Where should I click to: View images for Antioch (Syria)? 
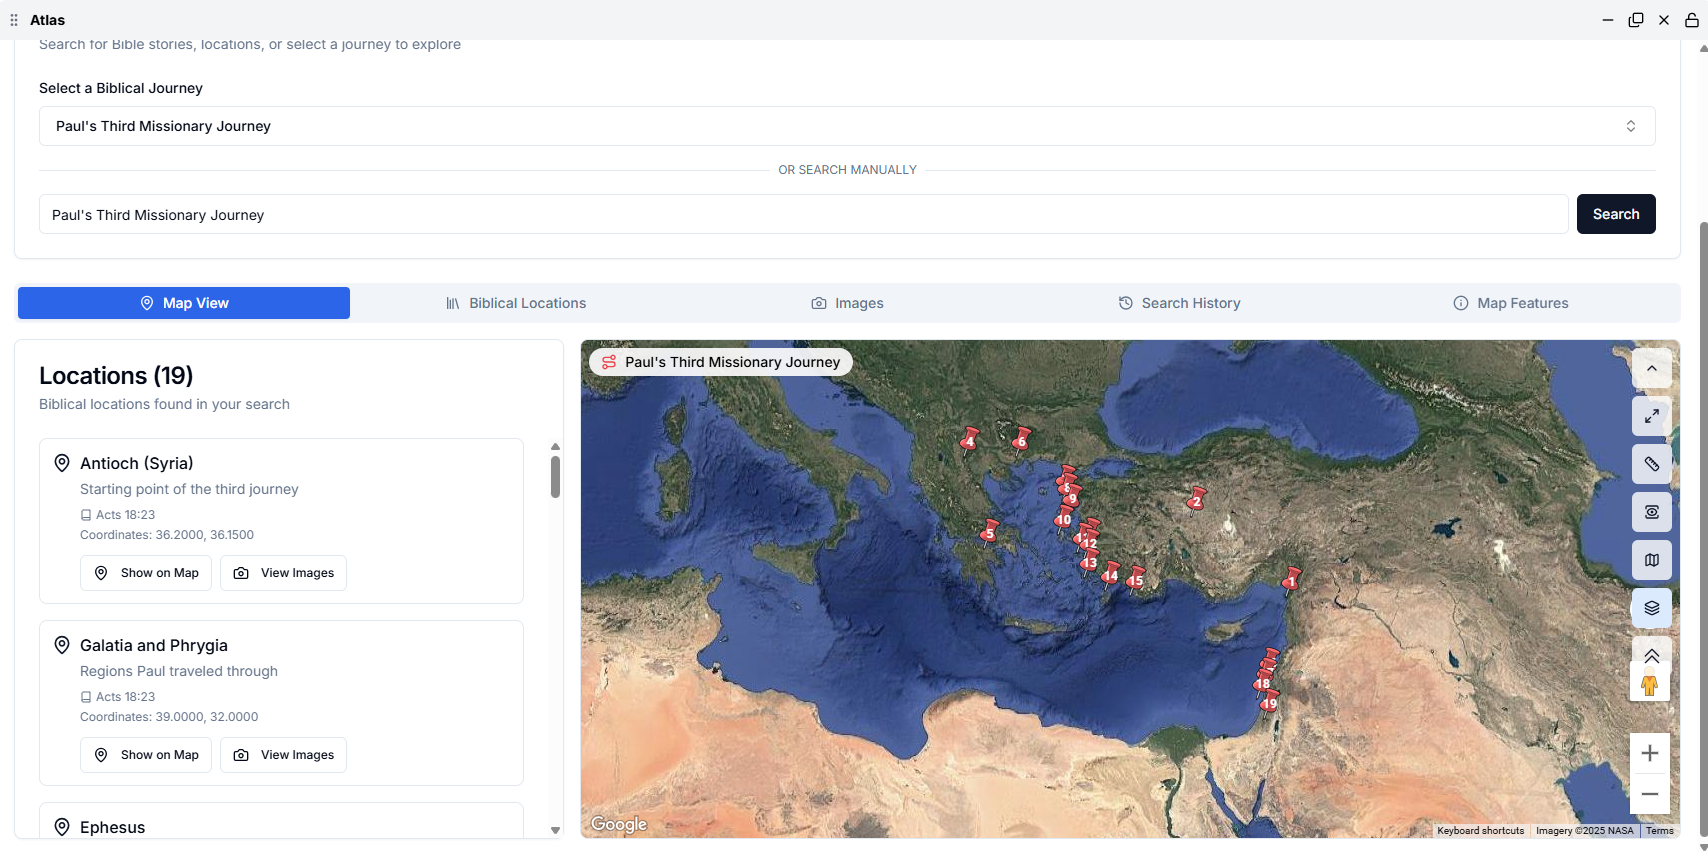point(284,573)
